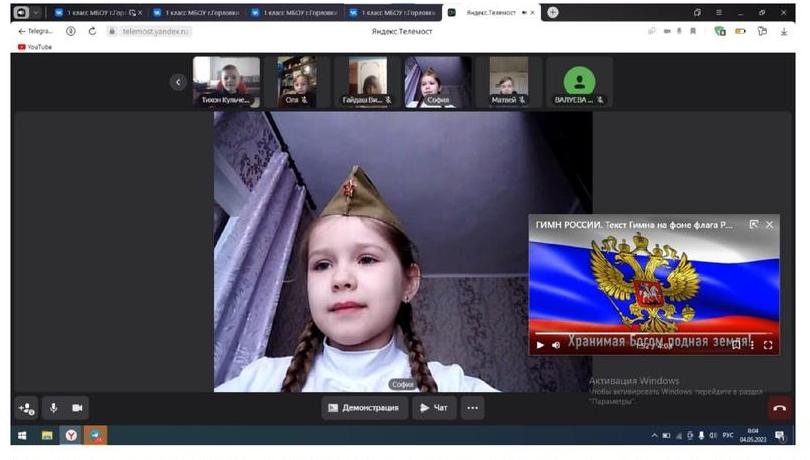The width and height of the screenshot is (810, 460).
Task: Open the more options three-dots menu
Action: tap(472, 408)
